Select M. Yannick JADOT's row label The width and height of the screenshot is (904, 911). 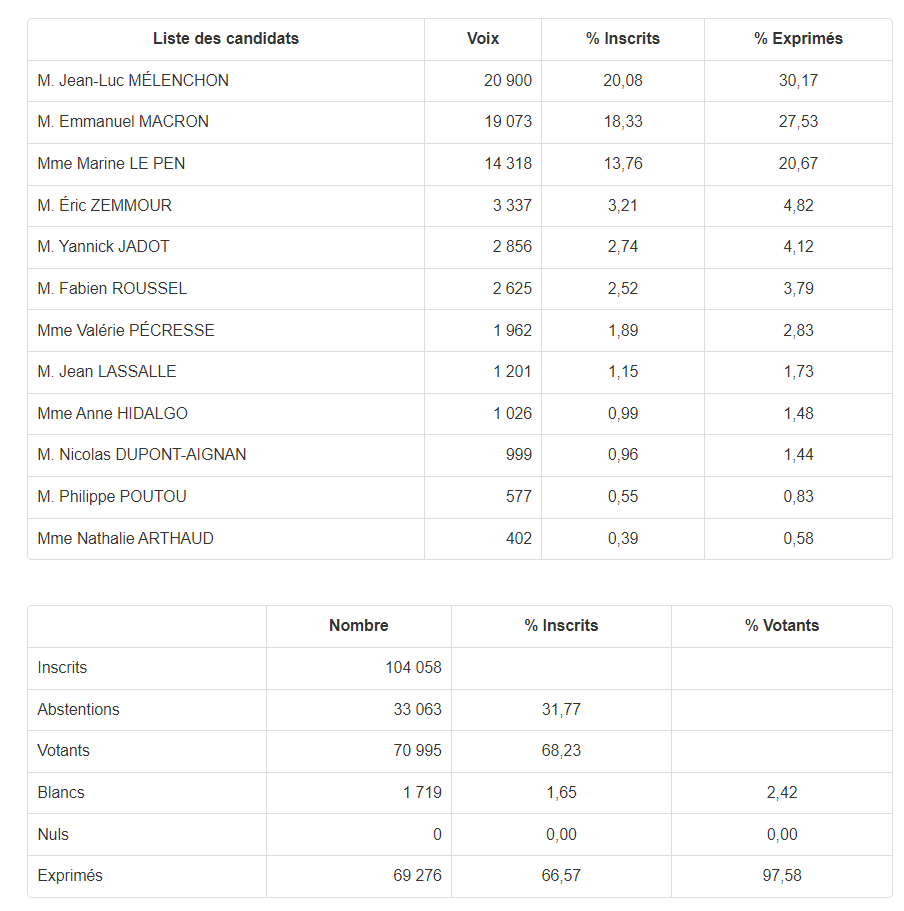coord(103,247)
